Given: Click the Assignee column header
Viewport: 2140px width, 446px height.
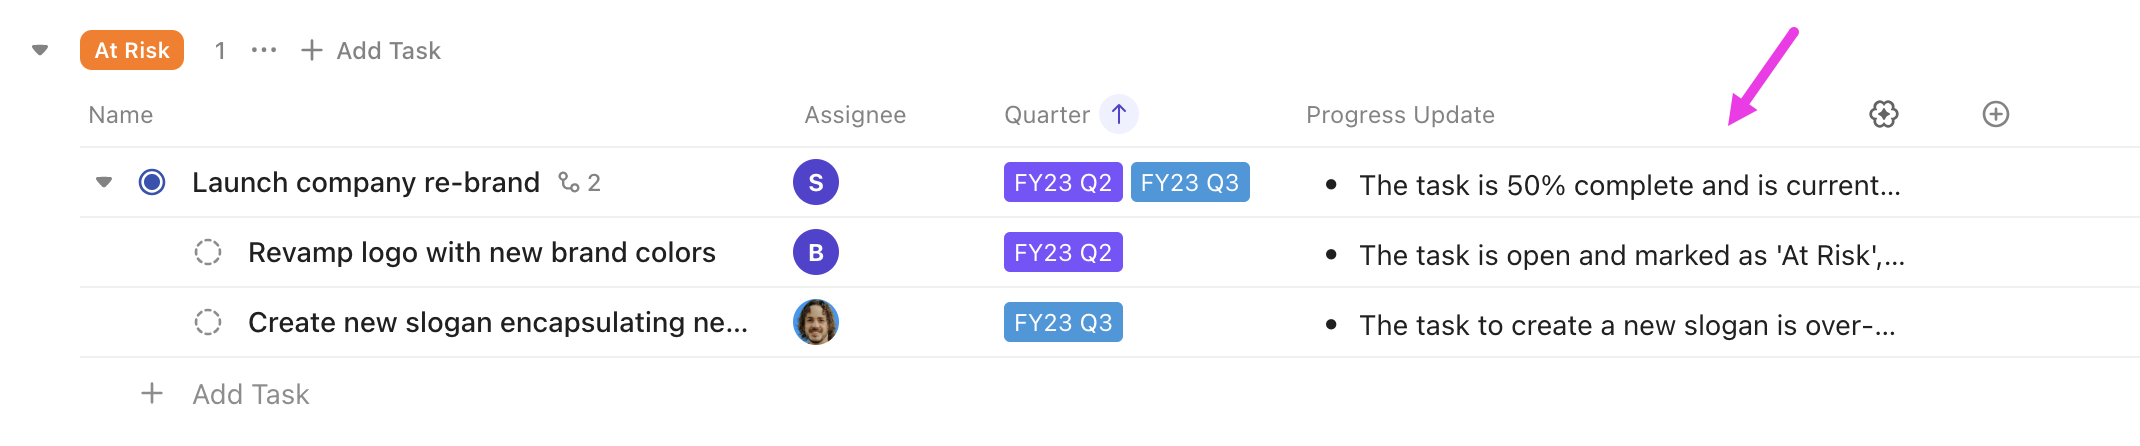Looking at the screenshot, I should point(855,115).
